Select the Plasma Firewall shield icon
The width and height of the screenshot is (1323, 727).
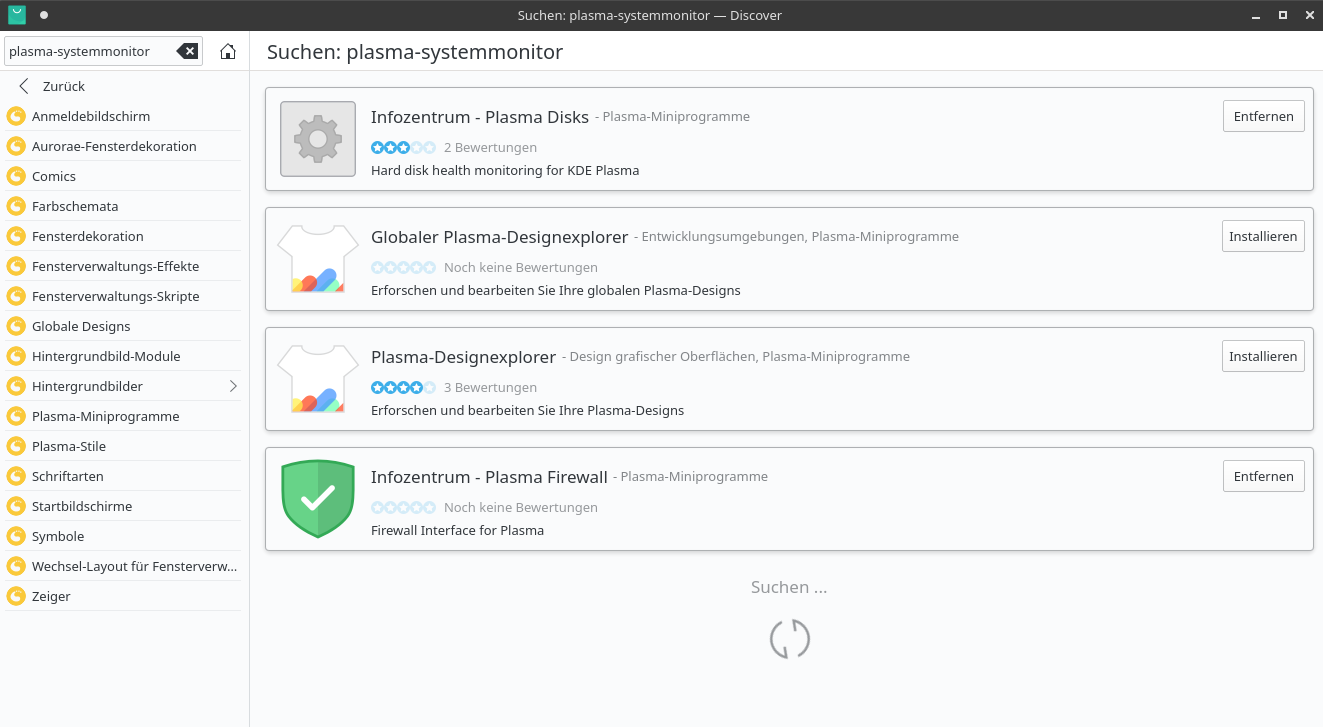coord(317,498)
